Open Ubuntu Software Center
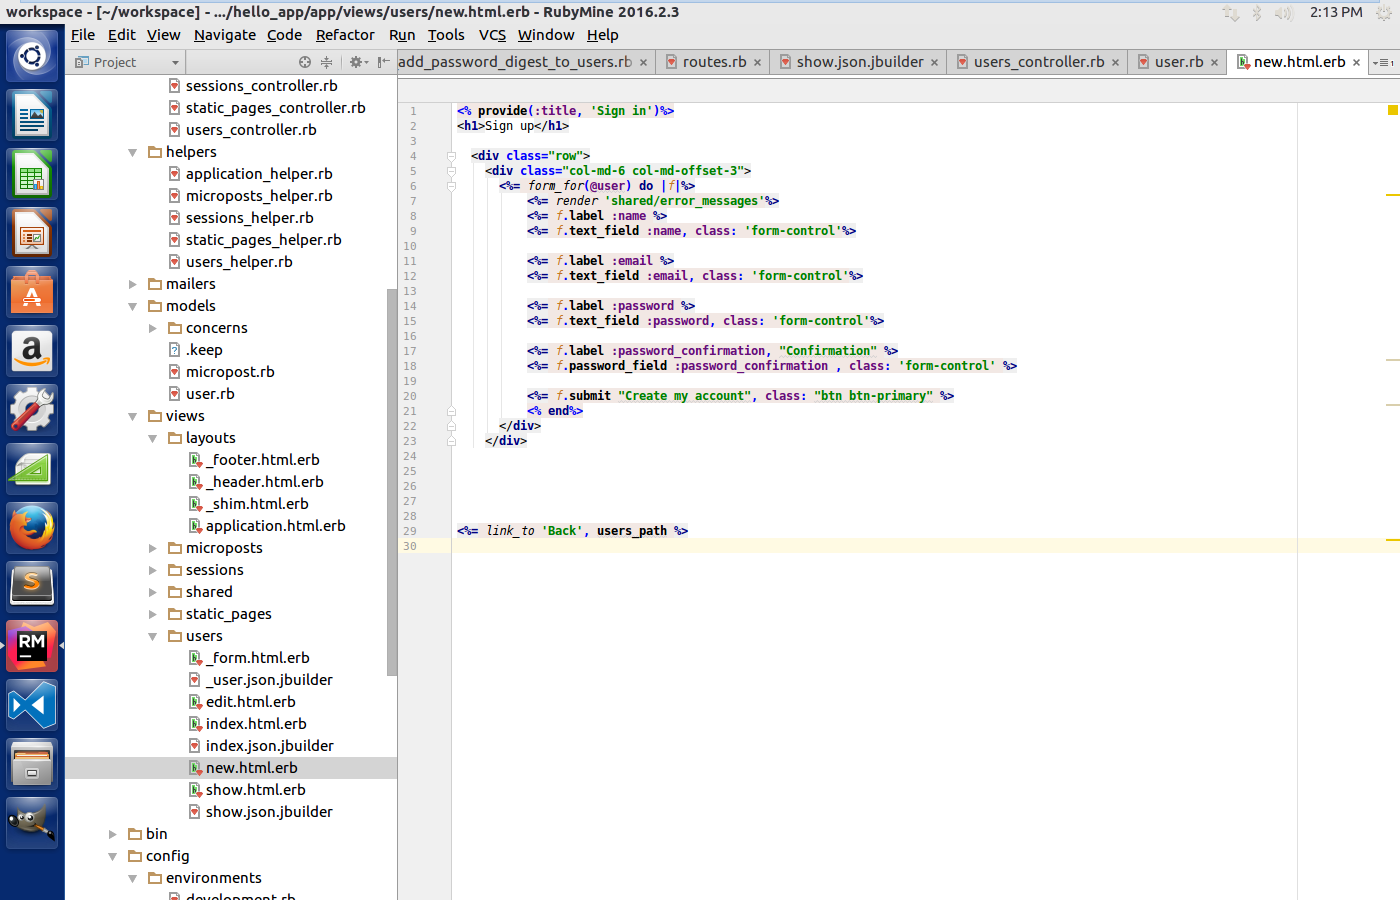The height and width of the screenshot is (900, 1400). tap(32, 292)
